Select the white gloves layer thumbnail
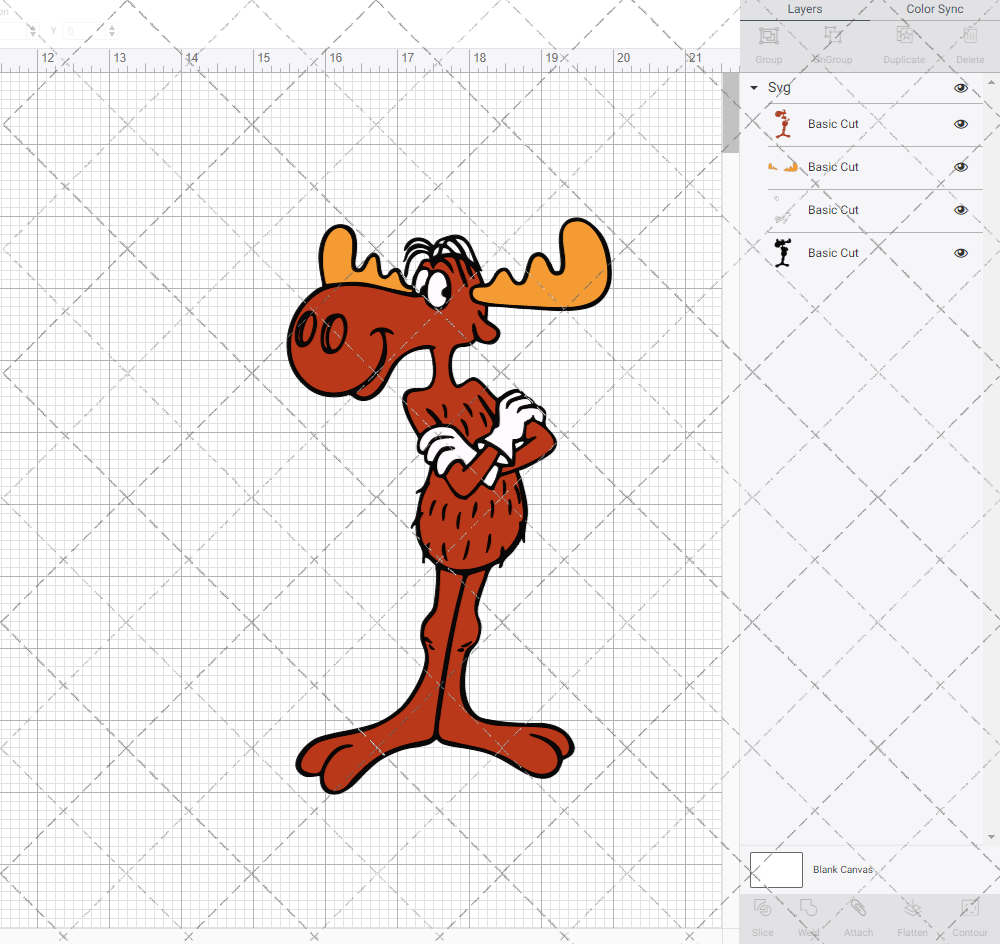 [x=783, y=210]
